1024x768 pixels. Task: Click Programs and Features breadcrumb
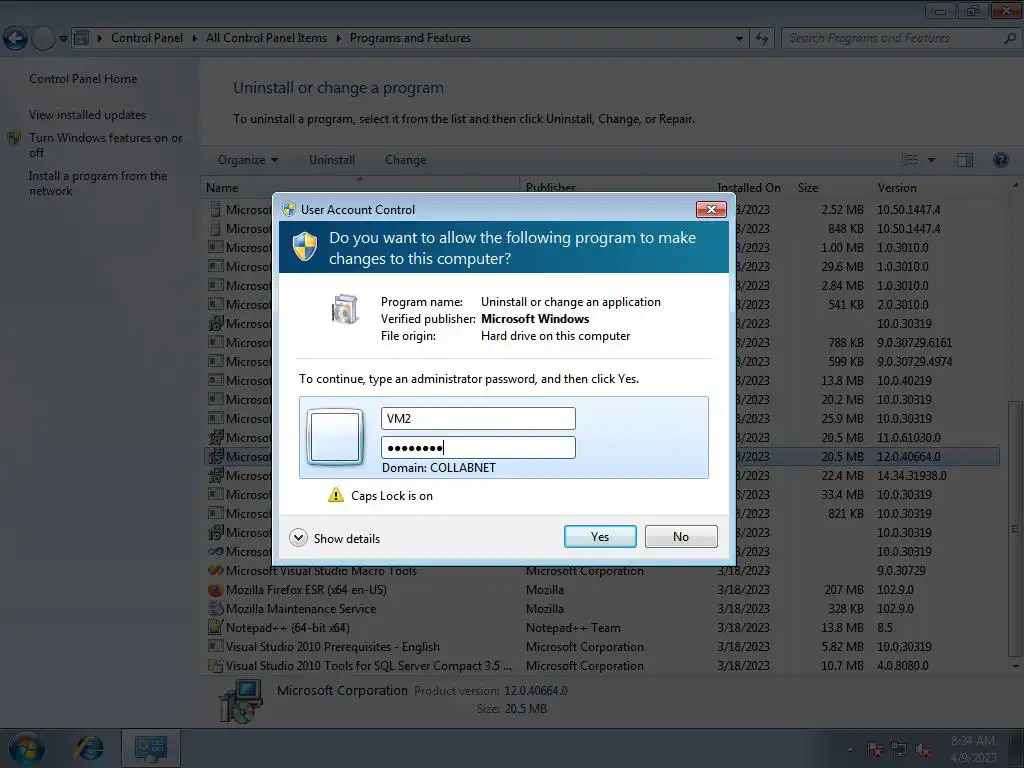coord(410,38)
